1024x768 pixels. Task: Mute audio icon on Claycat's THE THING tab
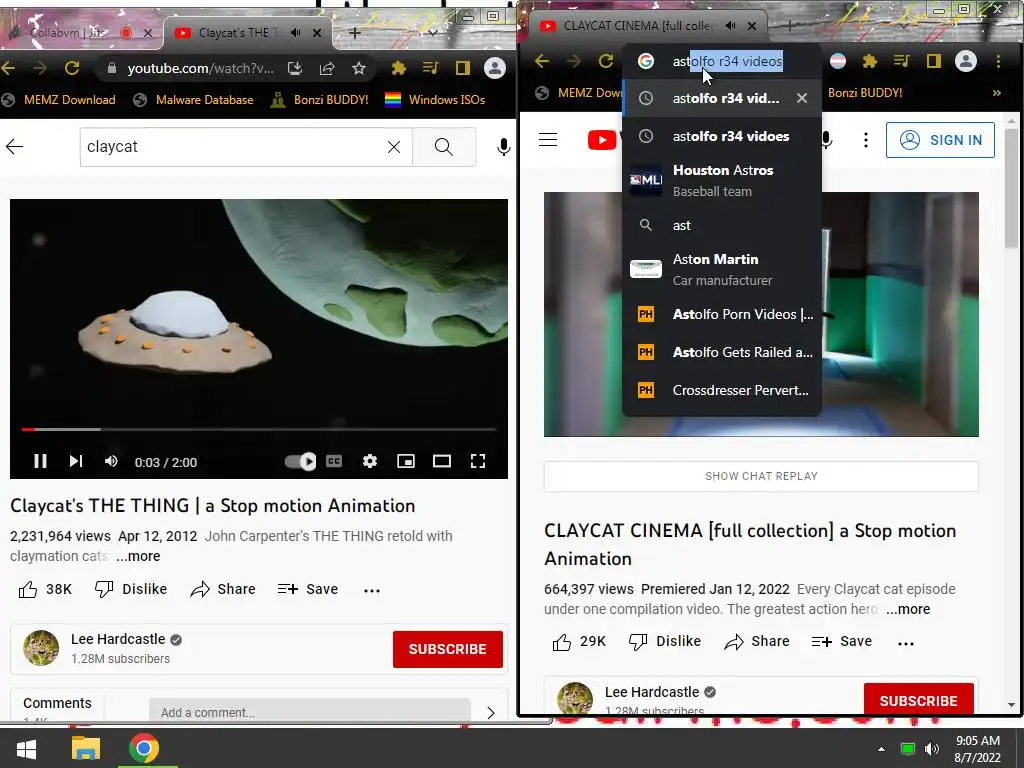tap(296, 33)
